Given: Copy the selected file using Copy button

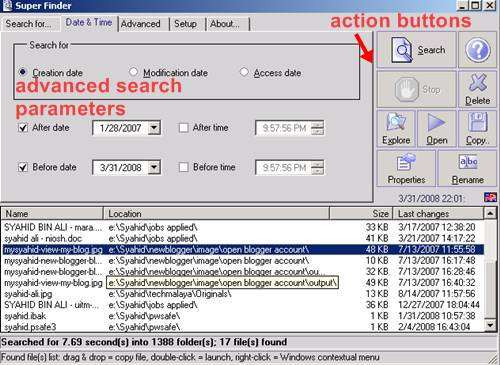Looking at the screenshot, I should [478, 129].
